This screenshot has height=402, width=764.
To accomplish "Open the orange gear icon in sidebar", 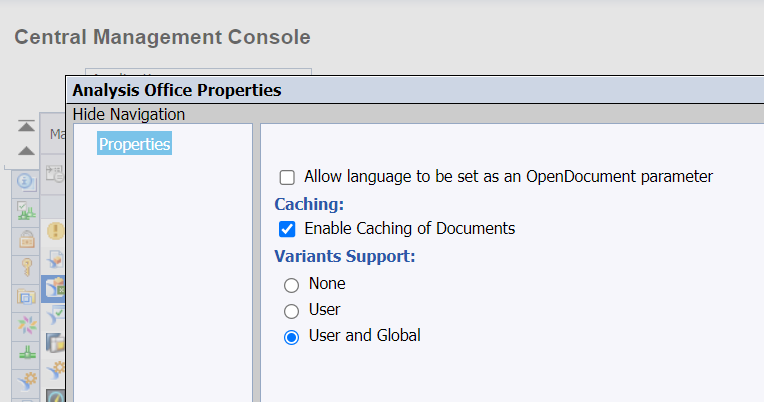I will pos(27,381).
